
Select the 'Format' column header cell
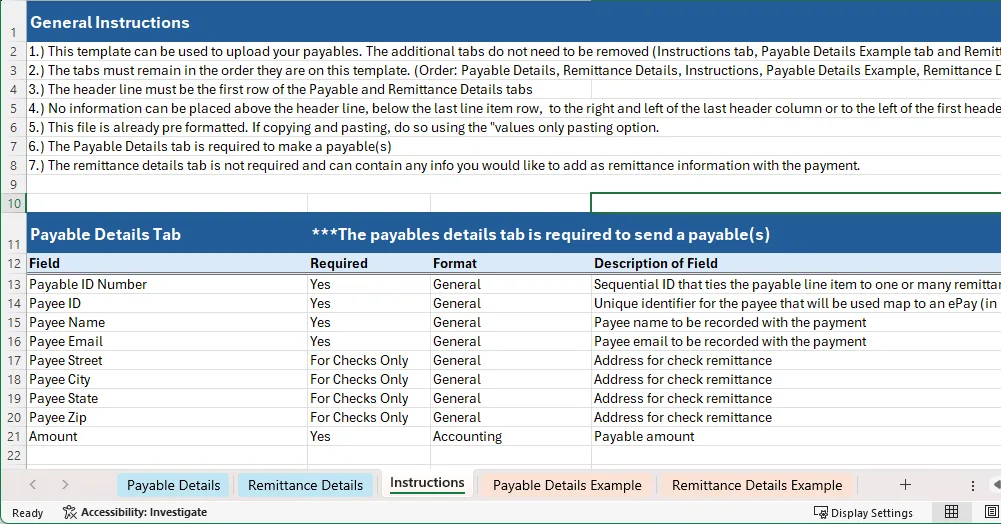(x=511, y=263)
